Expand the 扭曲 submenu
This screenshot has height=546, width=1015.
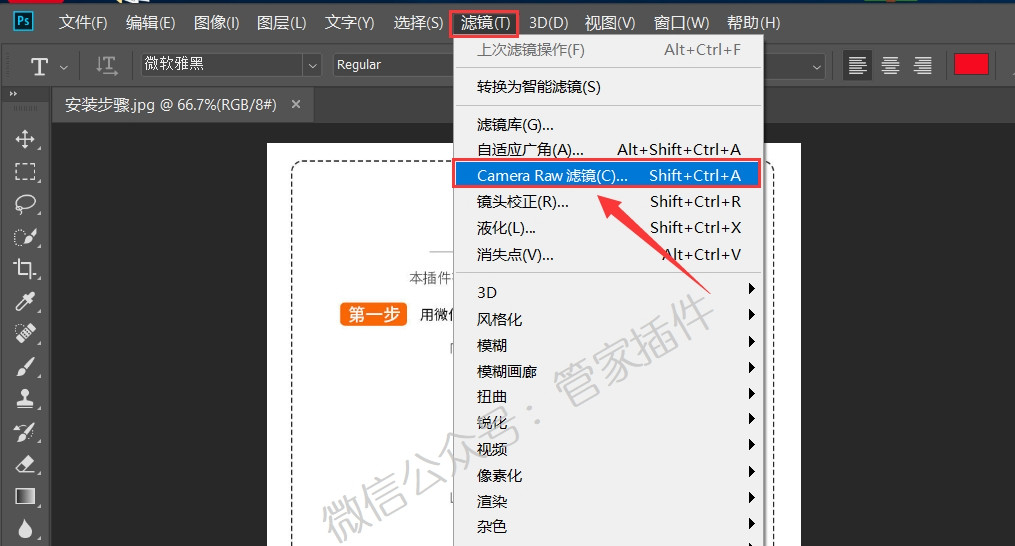609,396
